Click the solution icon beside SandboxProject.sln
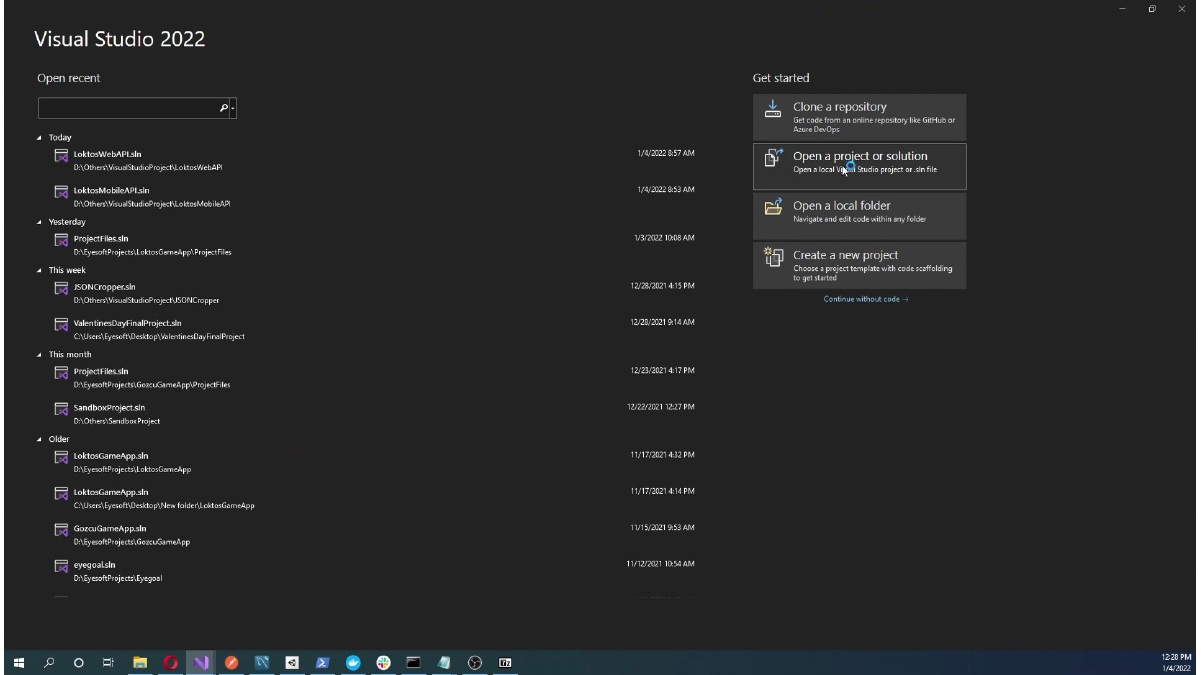This screenshot has height=675, width=1201. click(x=61, y=409)
